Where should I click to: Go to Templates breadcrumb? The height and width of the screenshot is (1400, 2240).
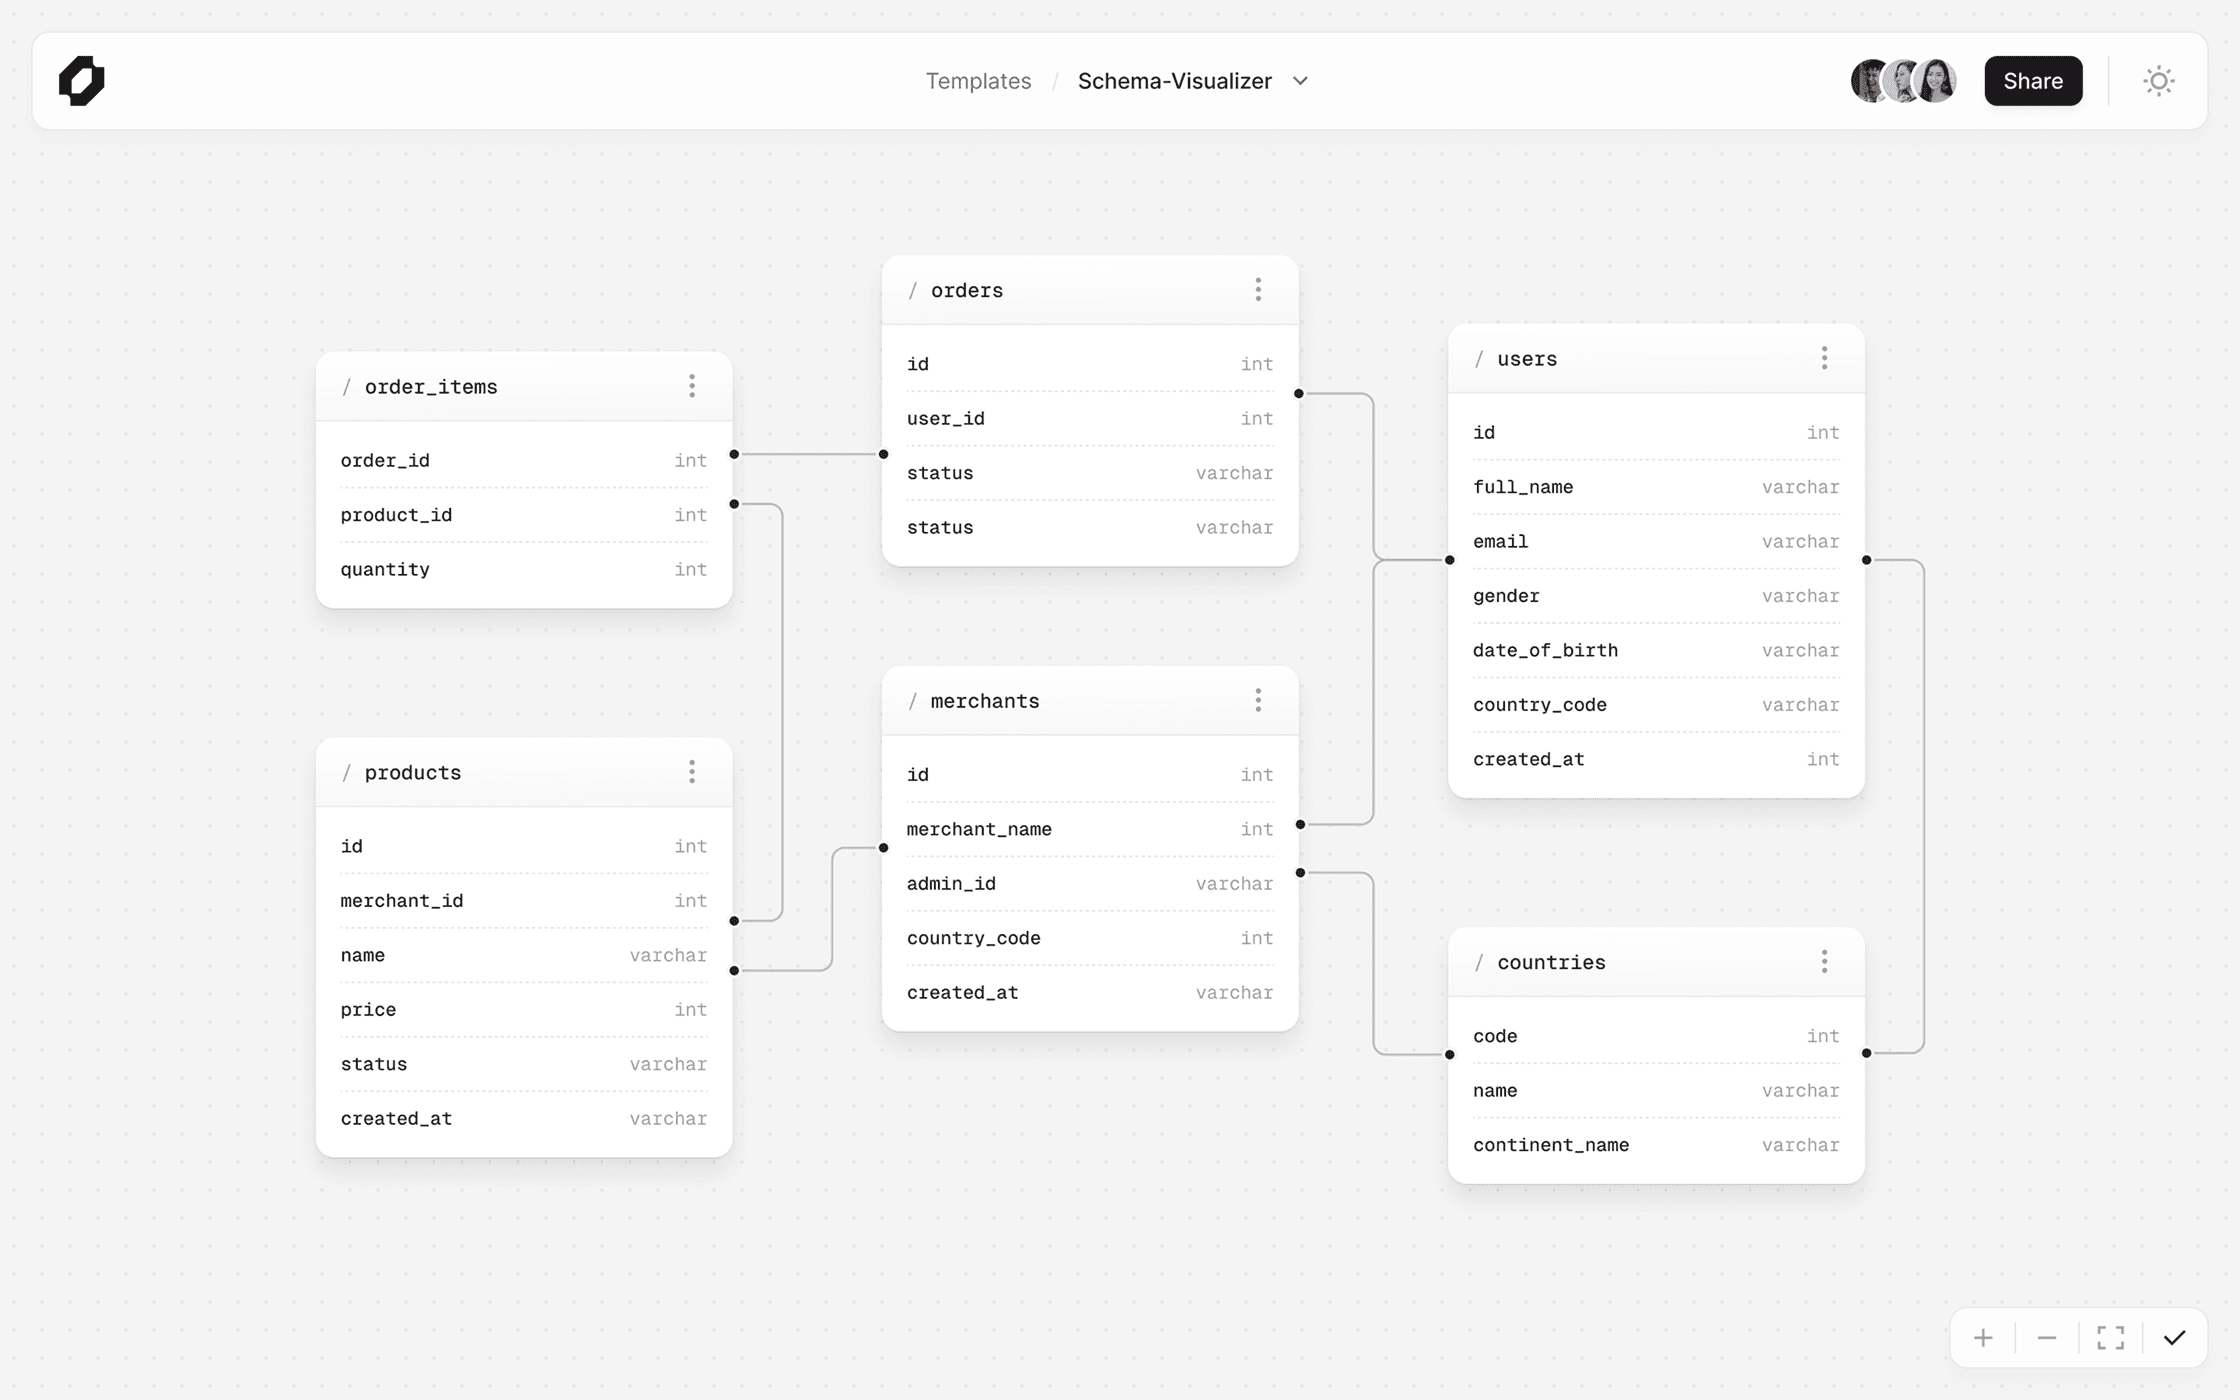tap(977, 81)
